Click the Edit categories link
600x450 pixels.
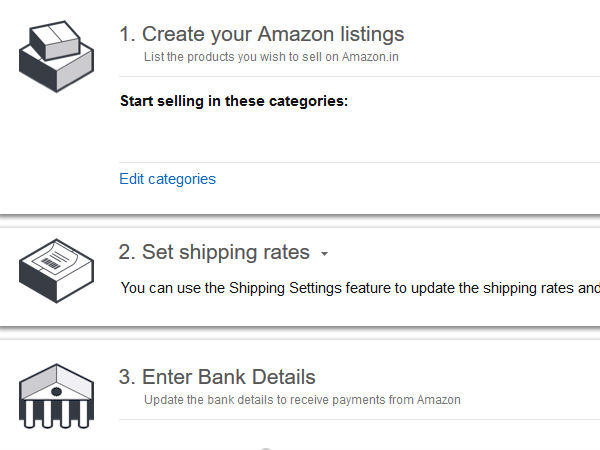point(167,179)
